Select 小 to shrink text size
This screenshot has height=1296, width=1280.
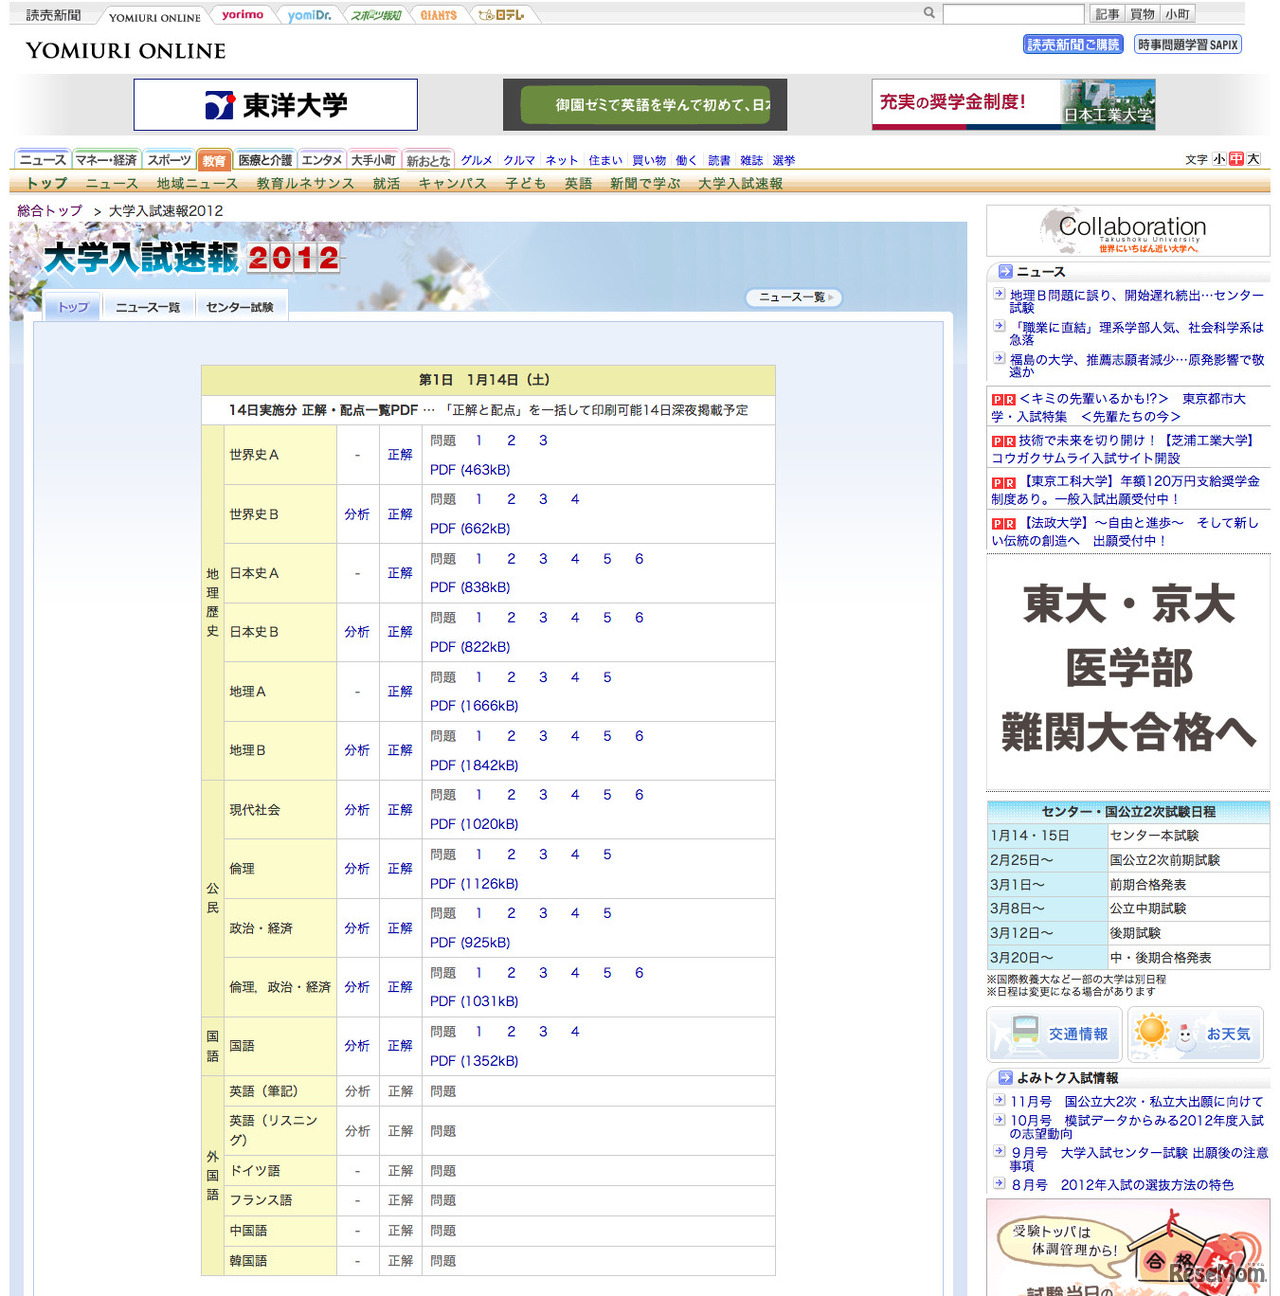pos(1221,159)
